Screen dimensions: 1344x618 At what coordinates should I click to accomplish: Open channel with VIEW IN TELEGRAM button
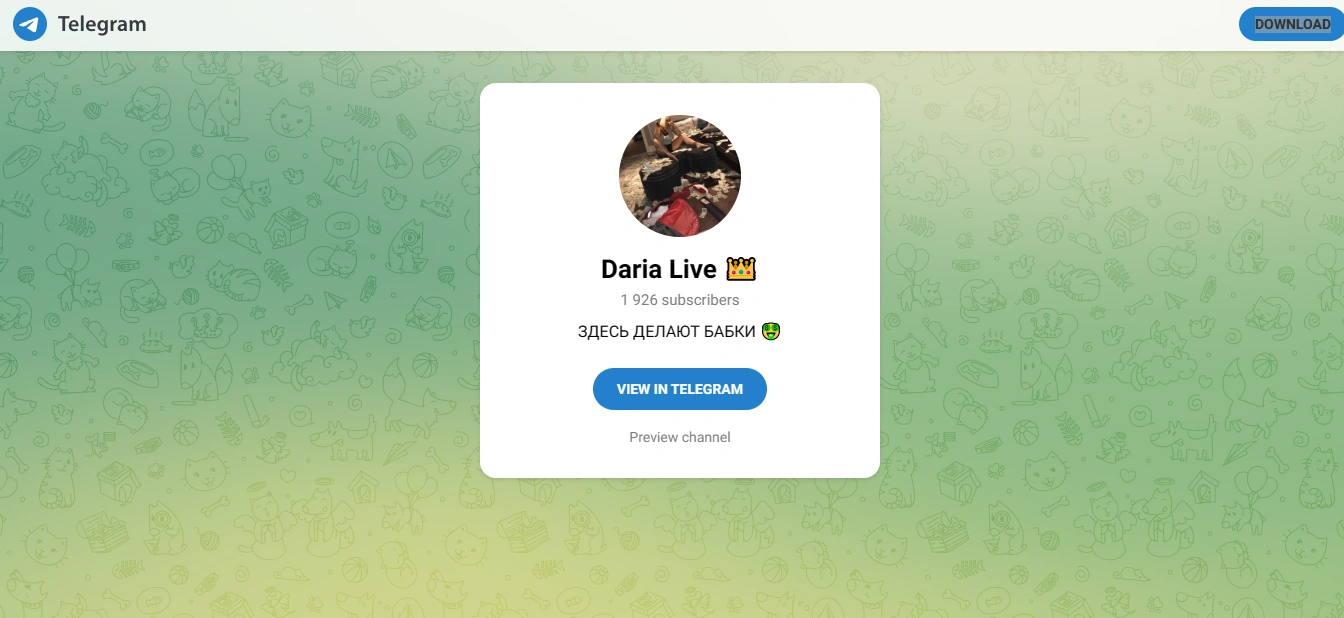point(680,389)
